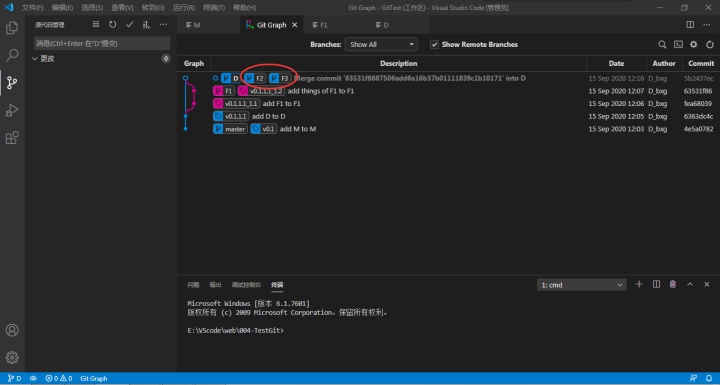The height and width of the screenshot is (385, 720).
Task: Click the D branch indicator in status bar
Action: pos(15,378)
